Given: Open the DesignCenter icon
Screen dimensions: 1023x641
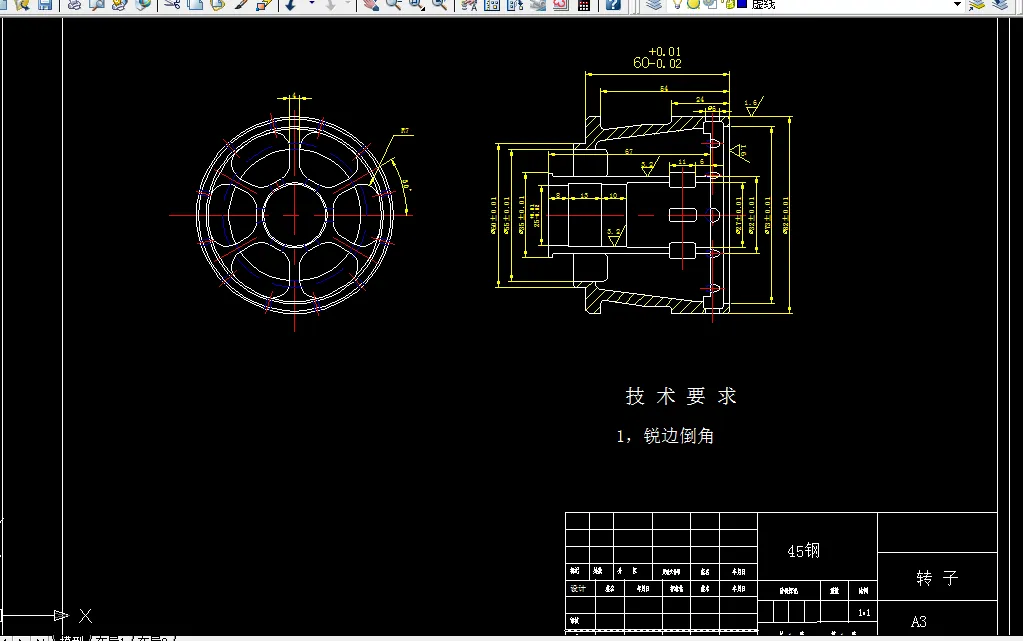Looking at the screenshot, I should point(492,5).
